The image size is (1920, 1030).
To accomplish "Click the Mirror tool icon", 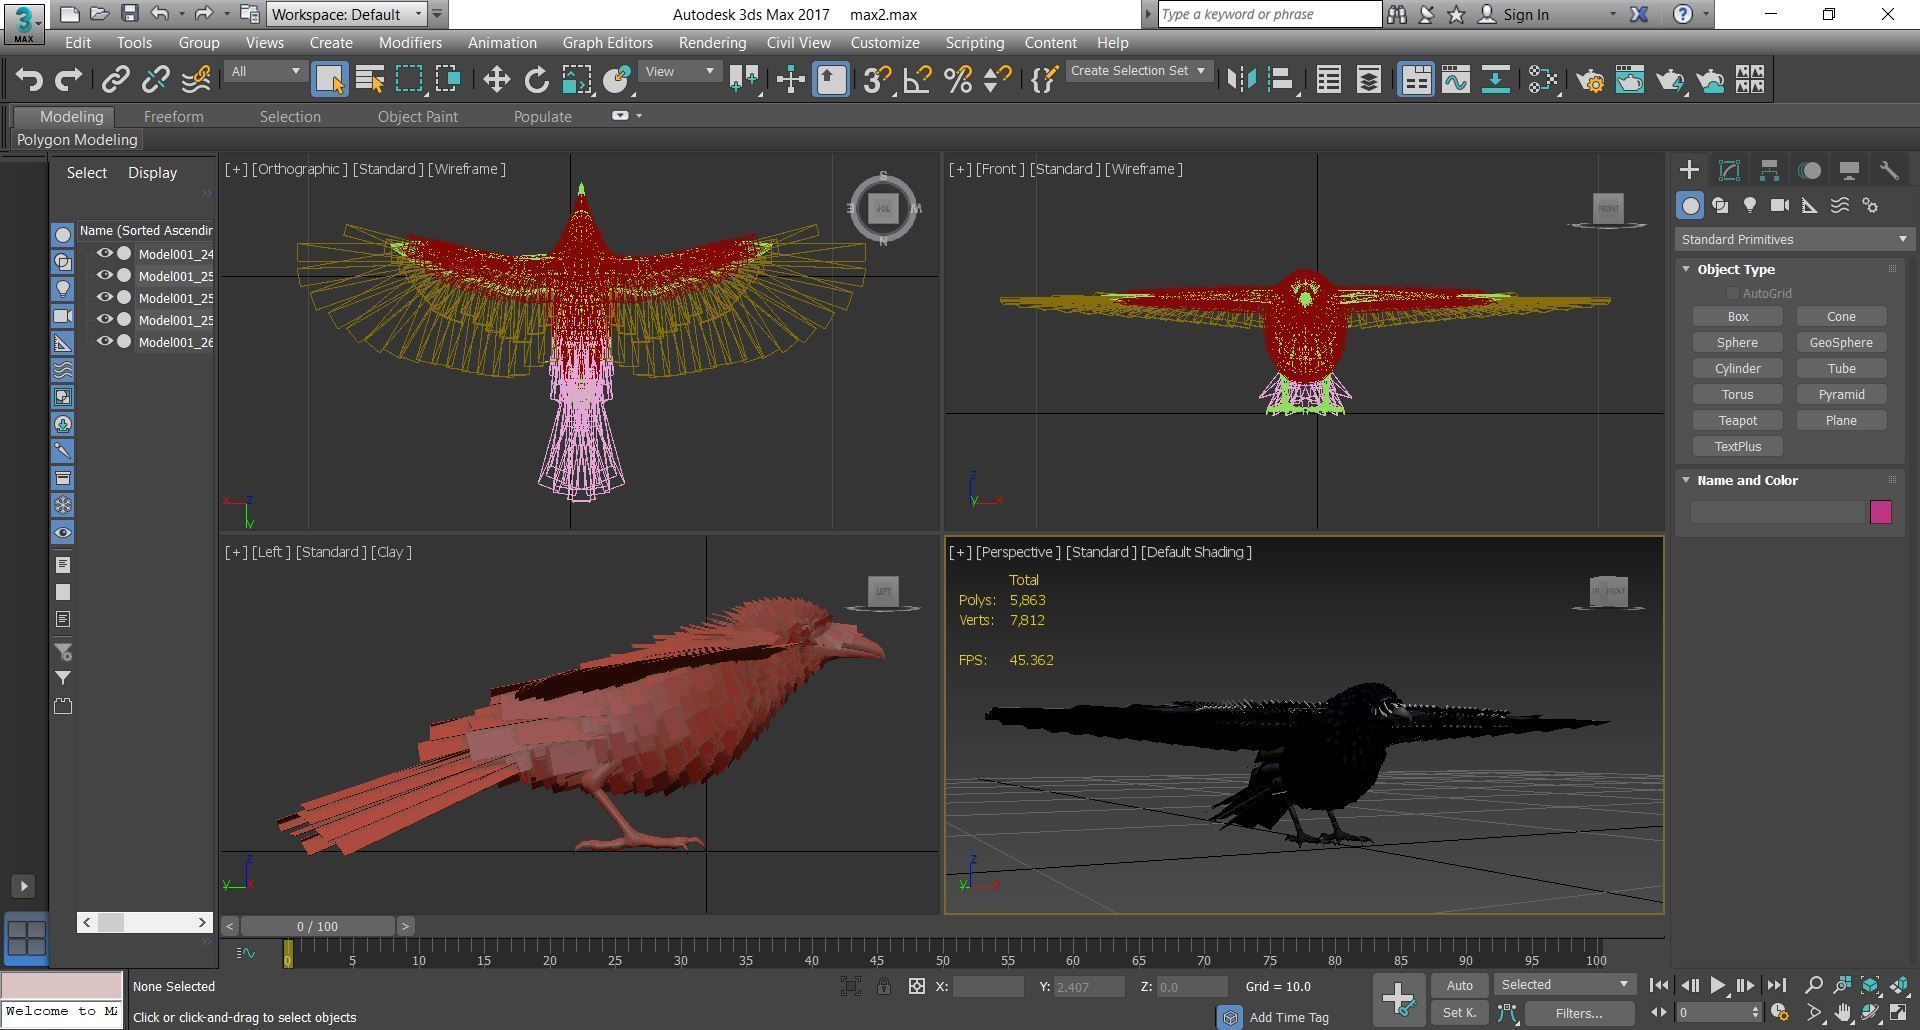I will 1241,80.
